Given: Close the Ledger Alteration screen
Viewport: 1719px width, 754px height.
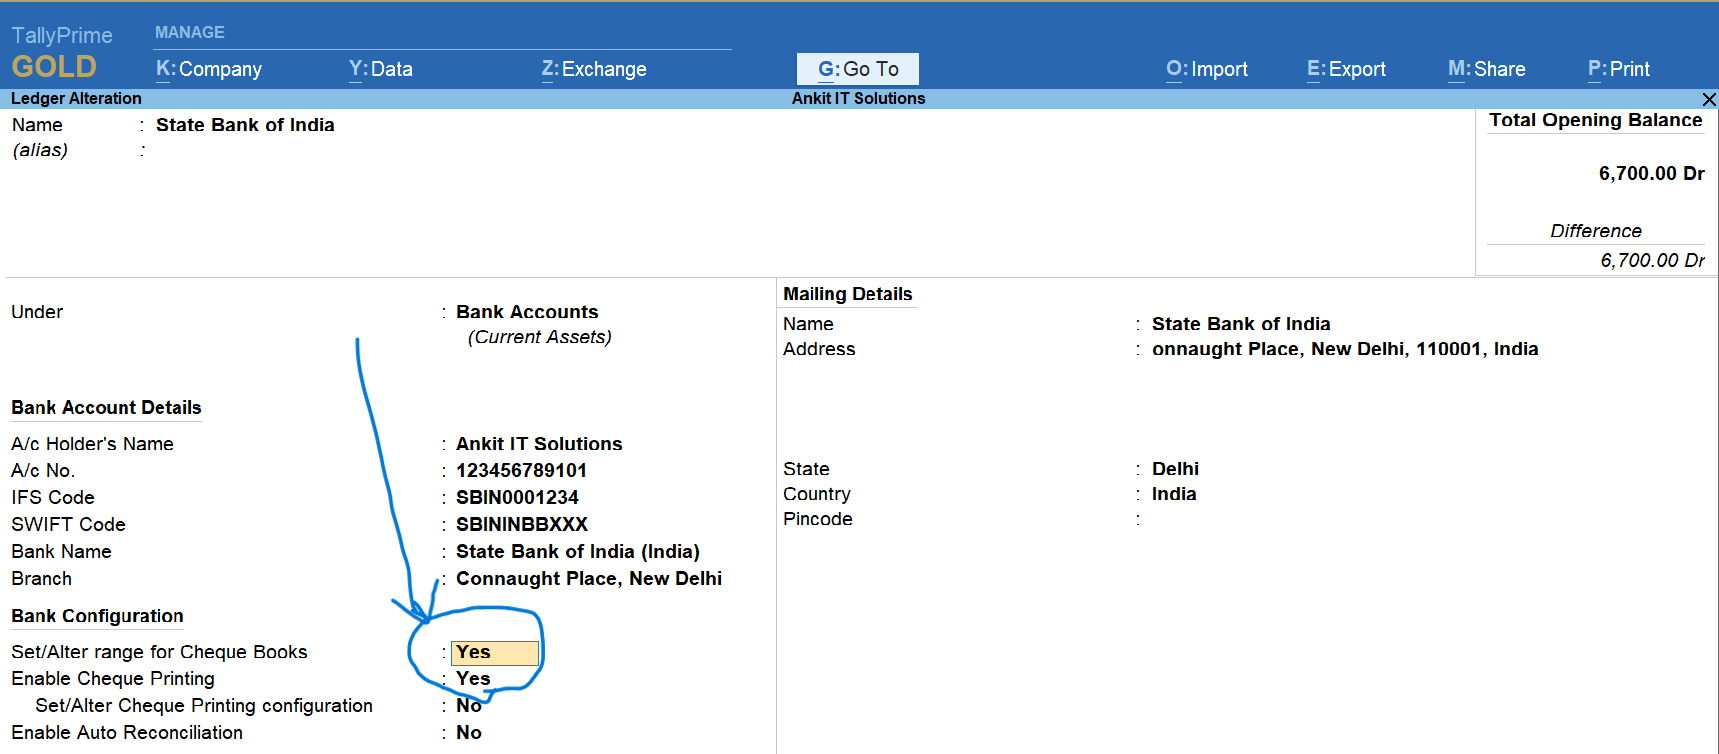Looking at the screenshot, I should click(1709, 99).
